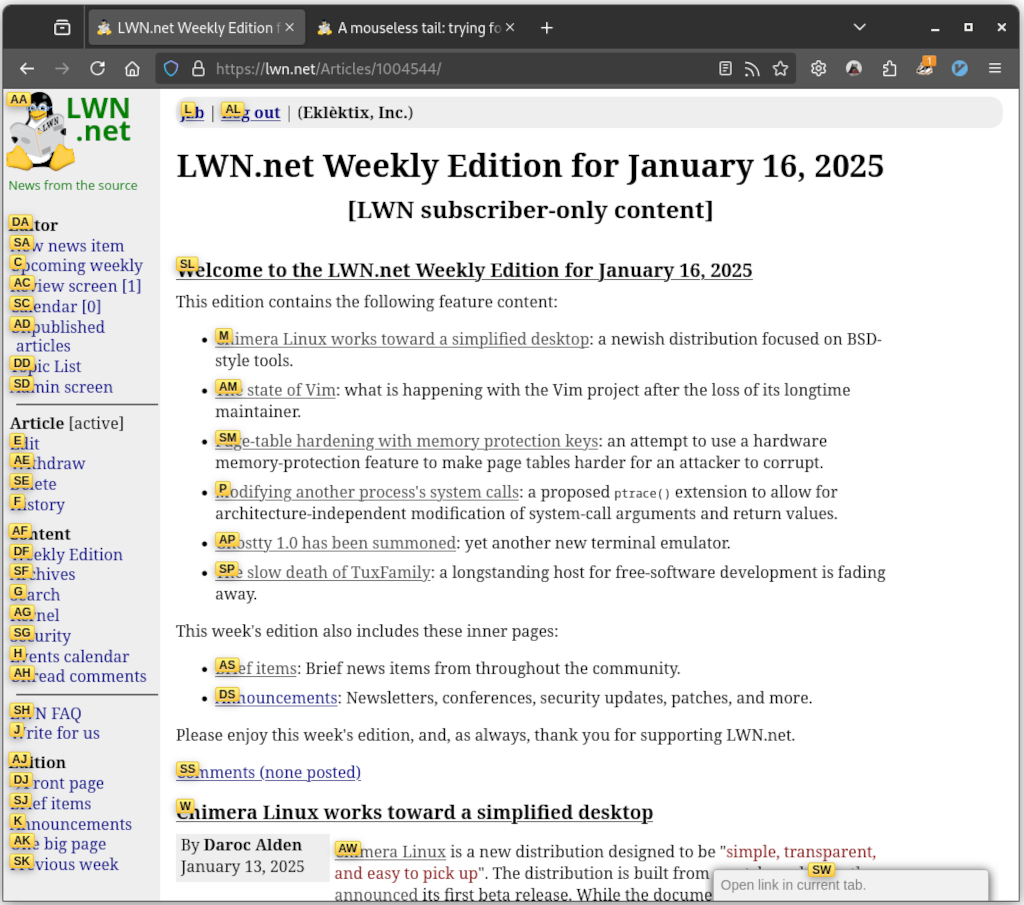The image size is (1024, 905).
Task: Open the extensions puzzle-piece menu
Action: pos(889,69)
